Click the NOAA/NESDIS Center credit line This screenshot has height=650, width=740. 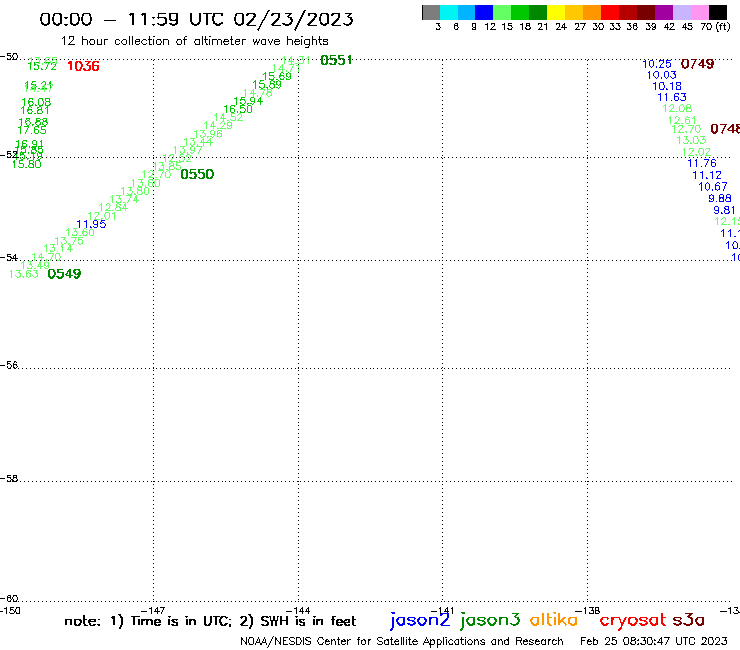click(x=402, y=642)
